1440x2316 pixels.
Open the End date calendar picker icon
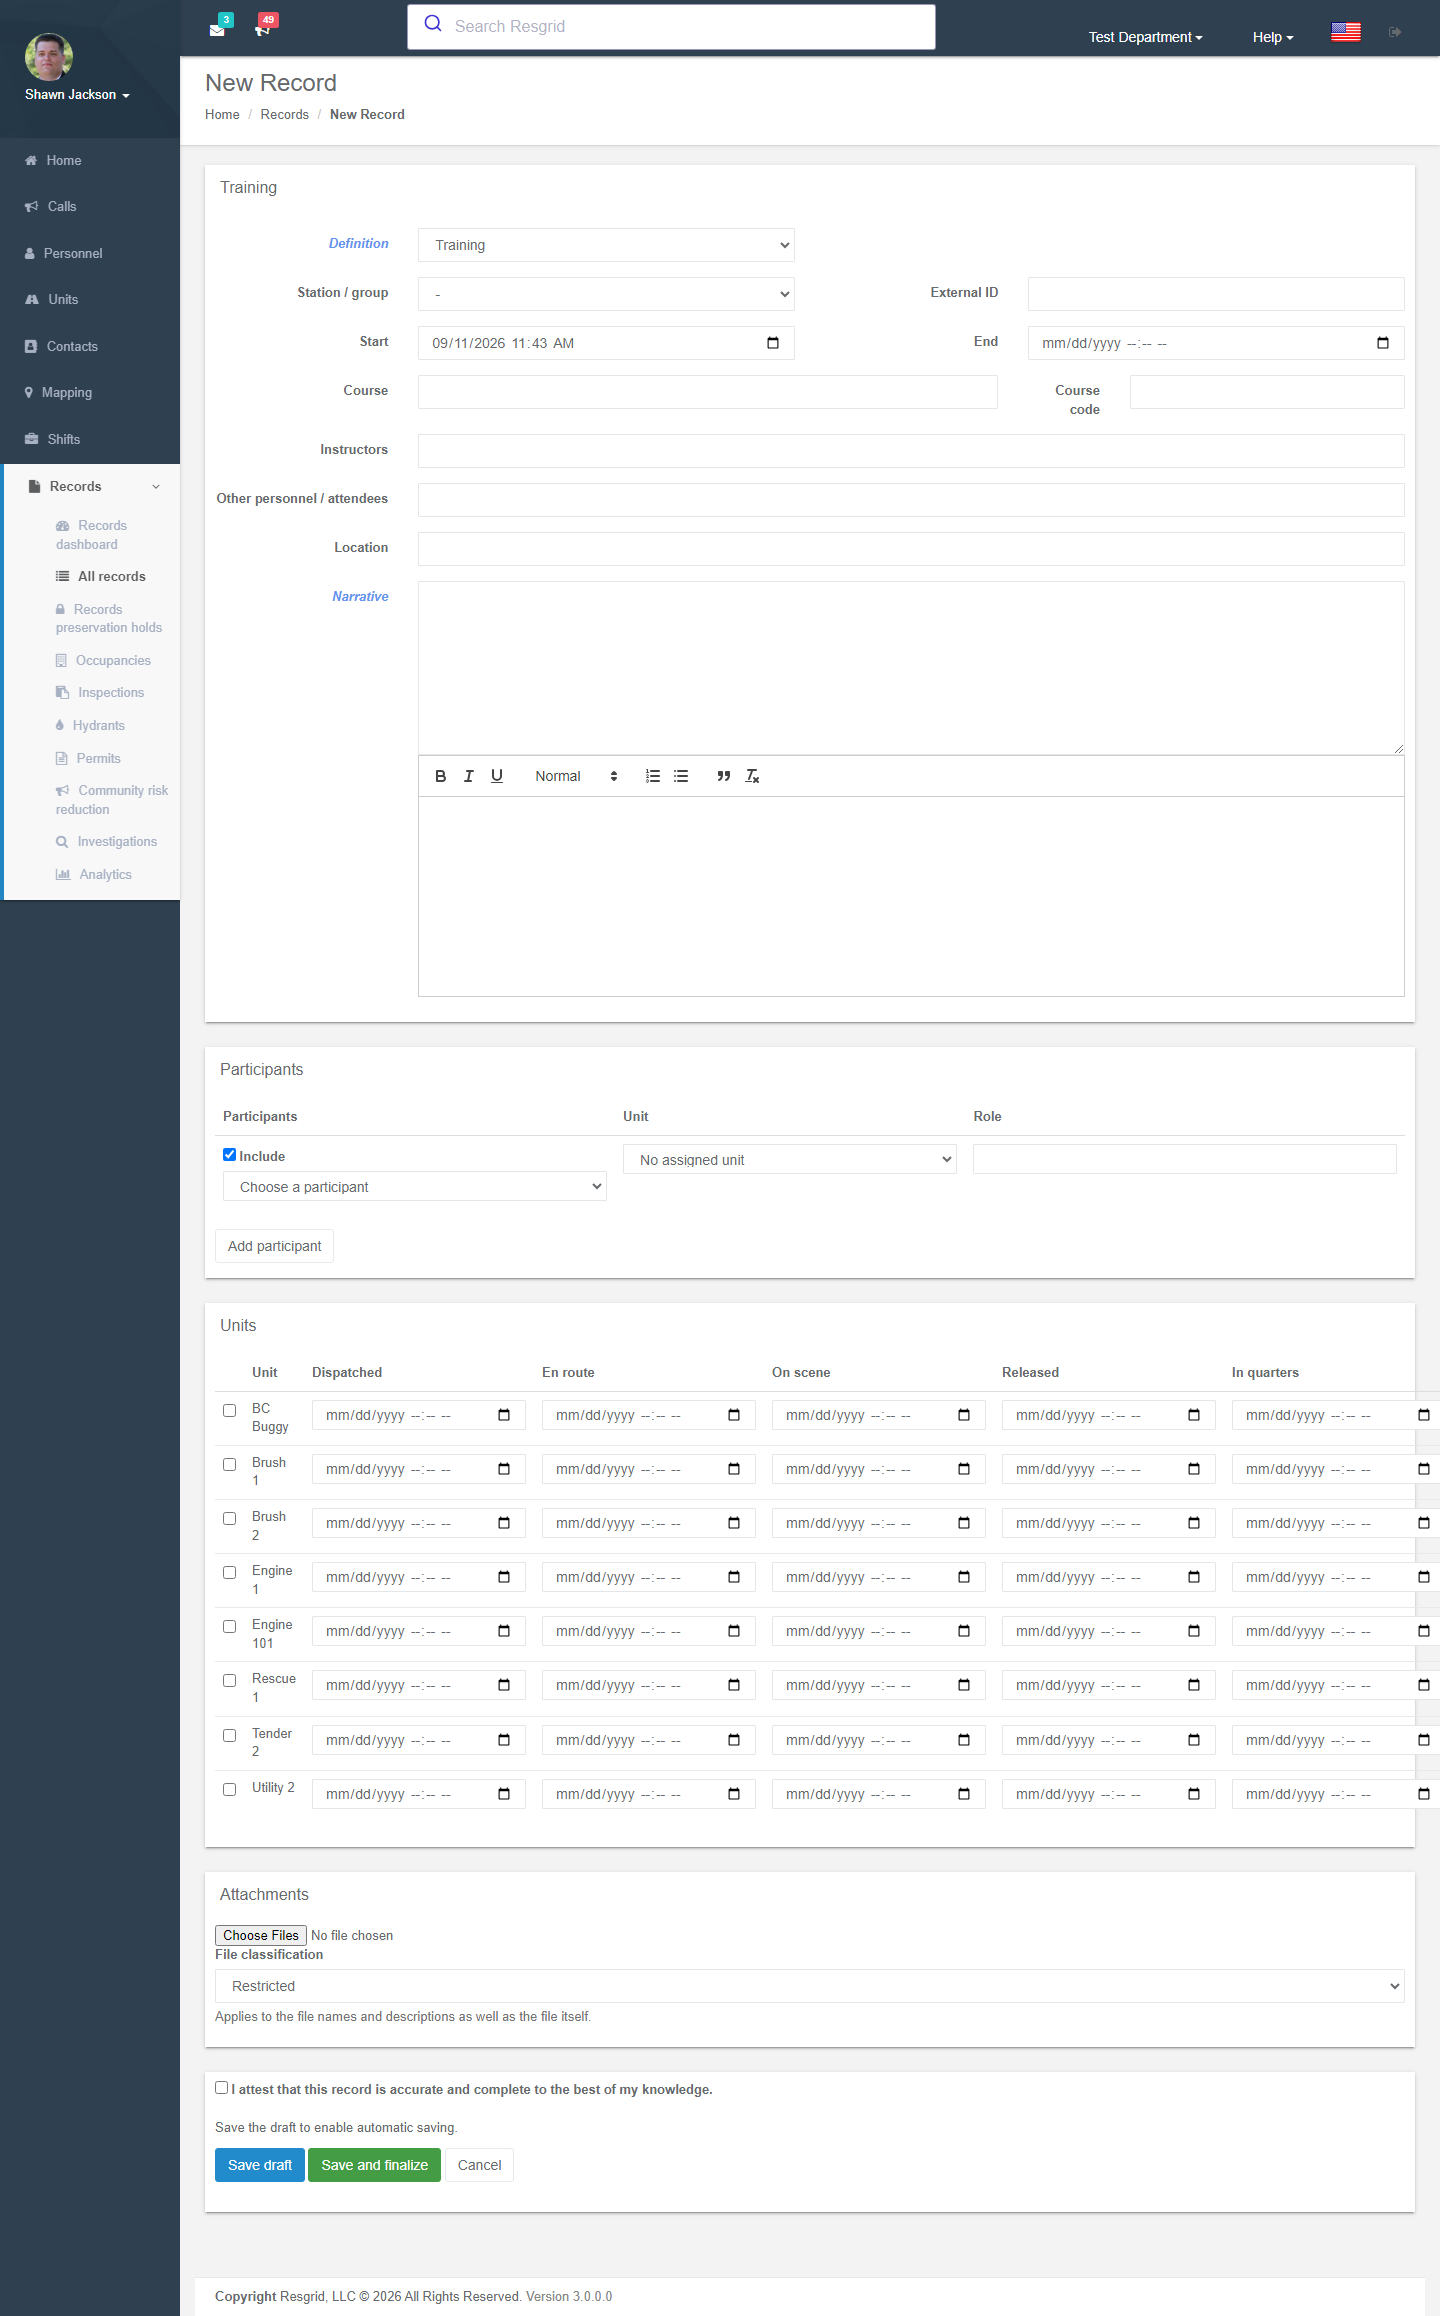coord(1383,343)
